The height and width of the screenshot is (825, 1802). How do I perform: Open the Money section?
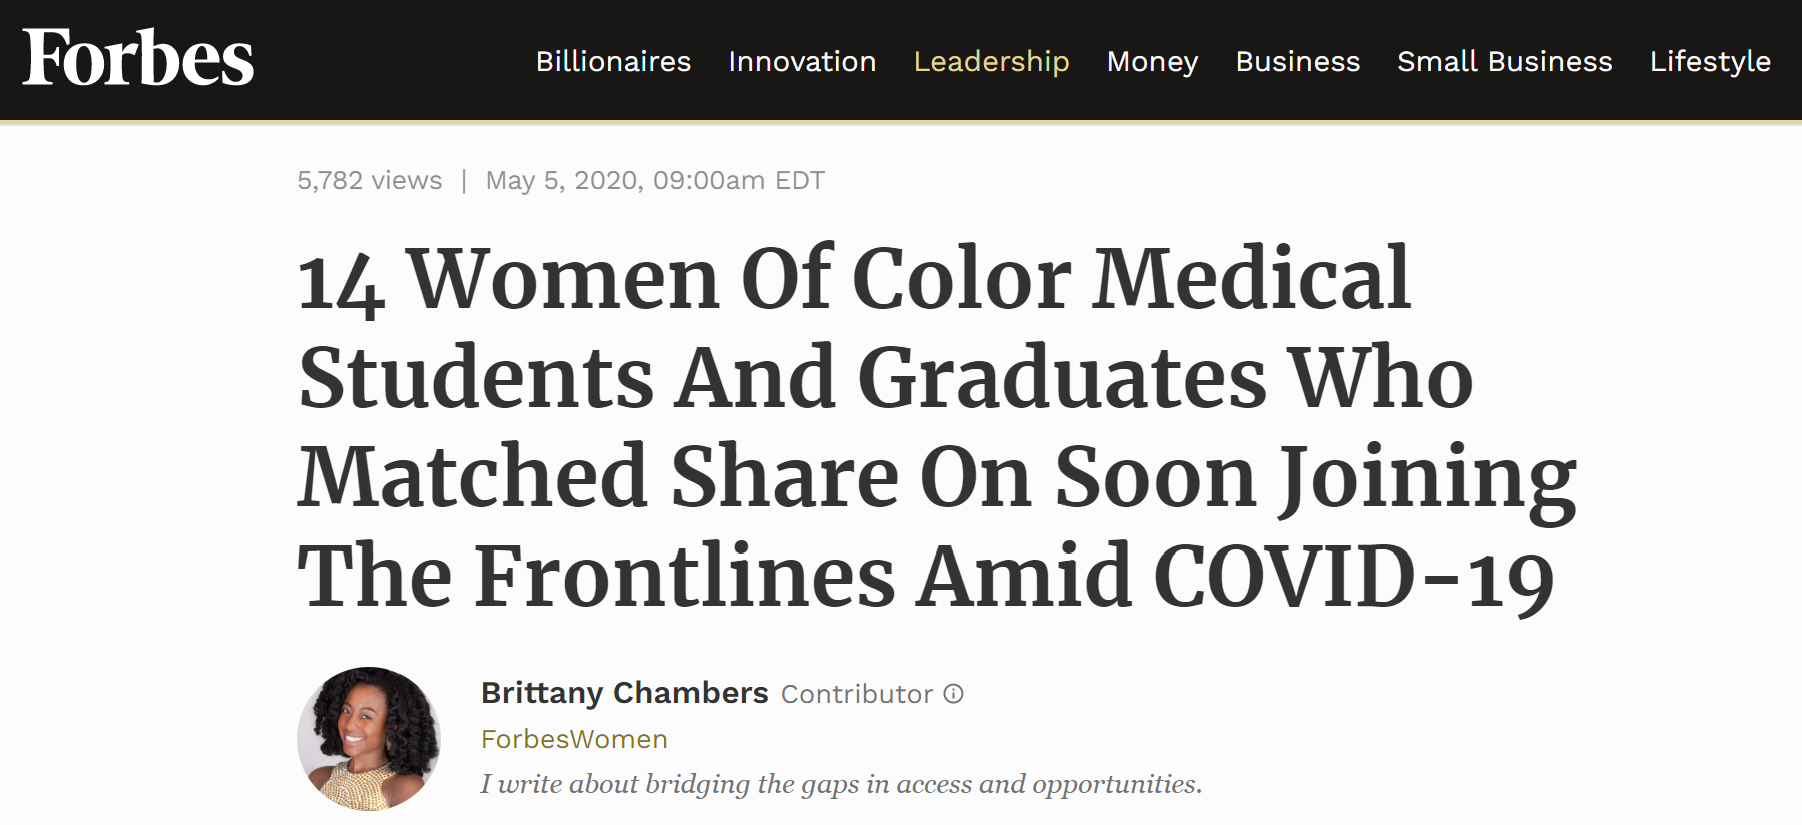click(1151, 61)
